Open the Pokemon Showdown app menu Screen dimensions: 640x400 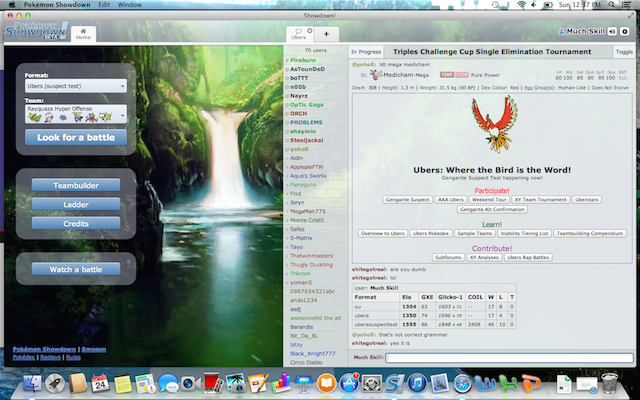coord(57,4)
